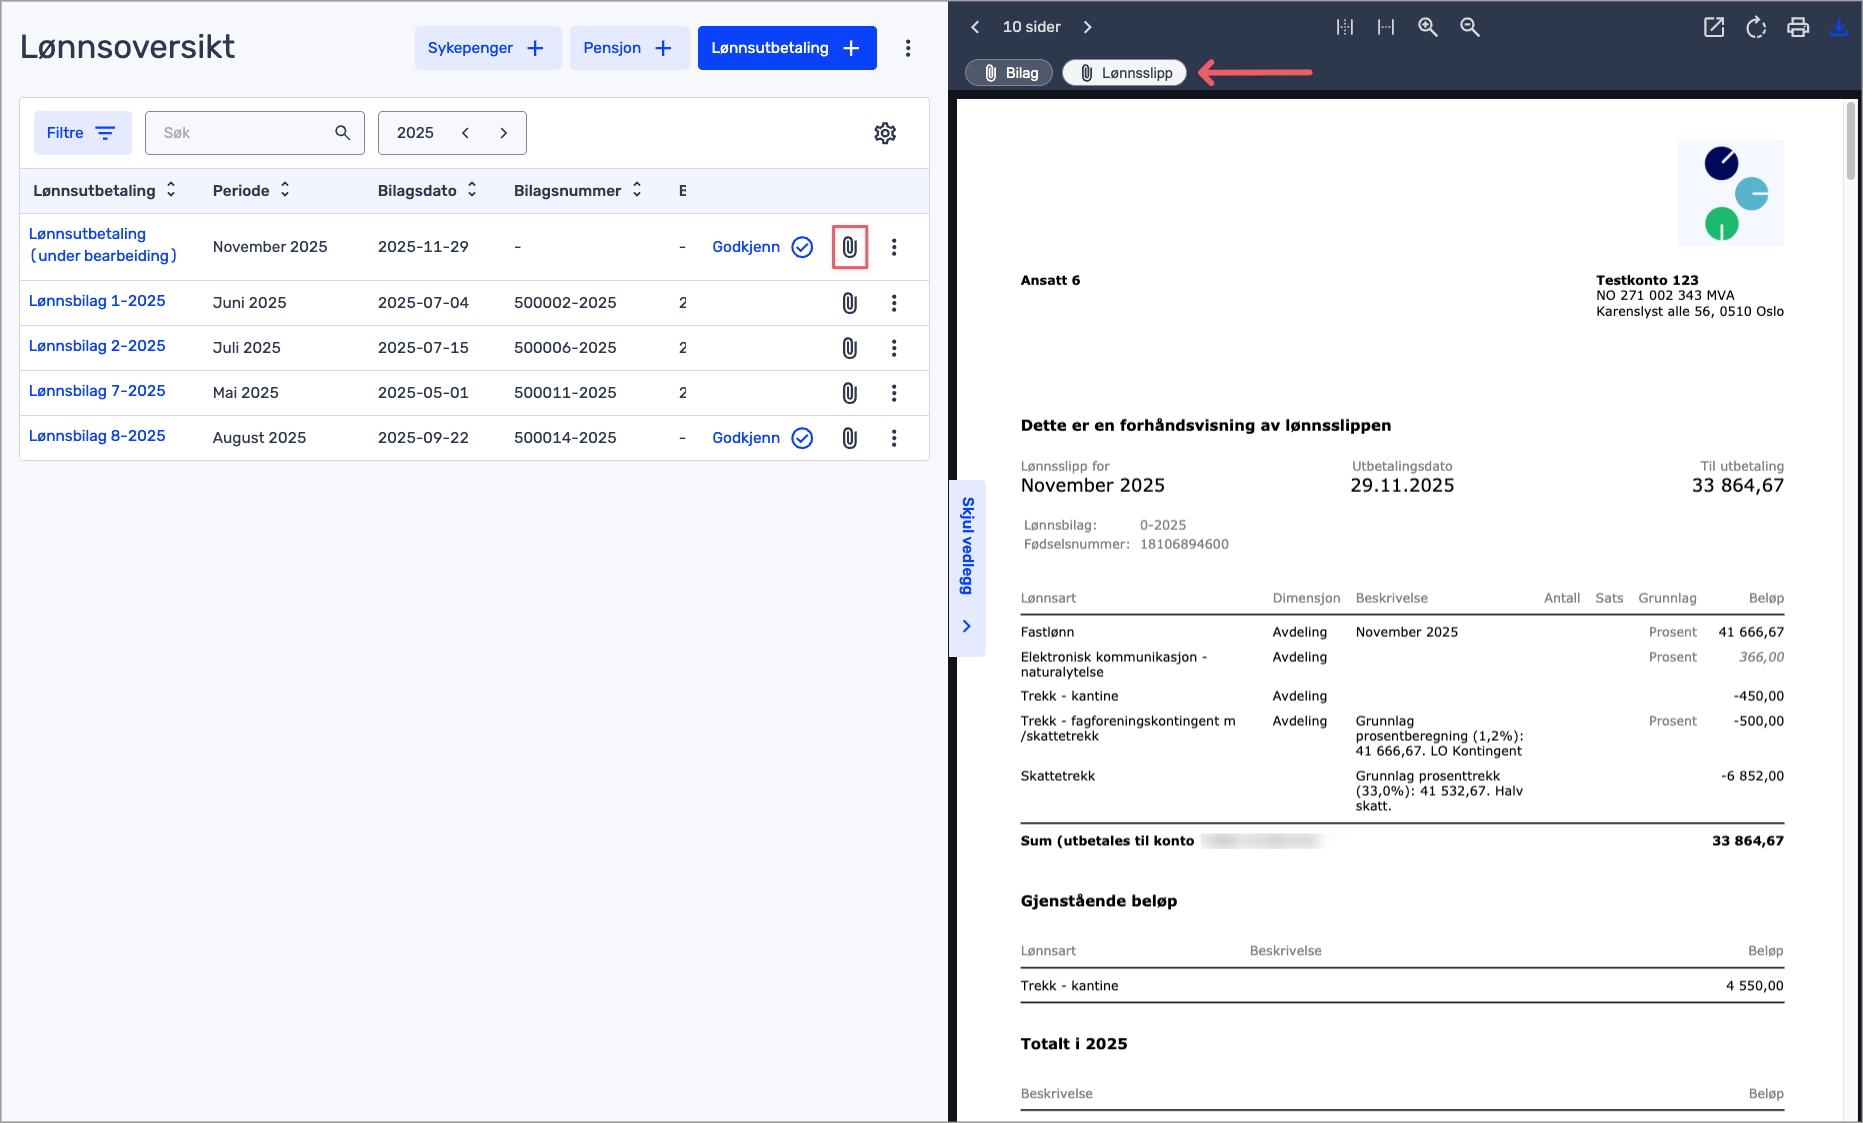Zoom out of the payslip preview
The width and height of the screenshot is (1863, 1123).
1469,27
